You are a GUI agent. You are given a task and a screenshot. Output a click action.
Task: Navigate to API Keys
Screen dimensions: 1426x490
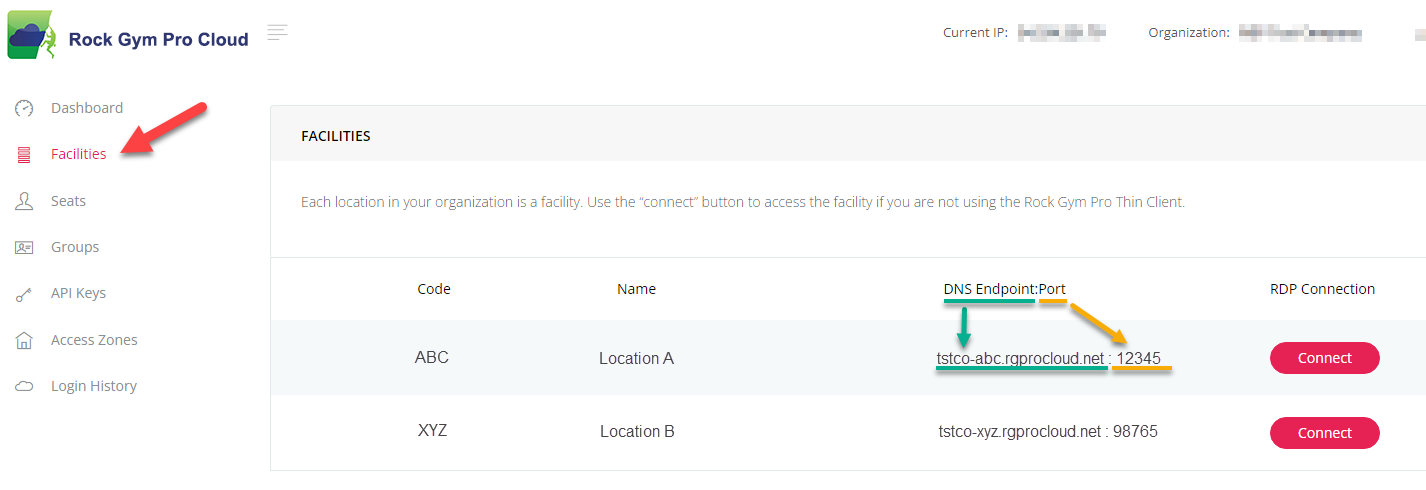pyautogui.click(x=78, y=293)
